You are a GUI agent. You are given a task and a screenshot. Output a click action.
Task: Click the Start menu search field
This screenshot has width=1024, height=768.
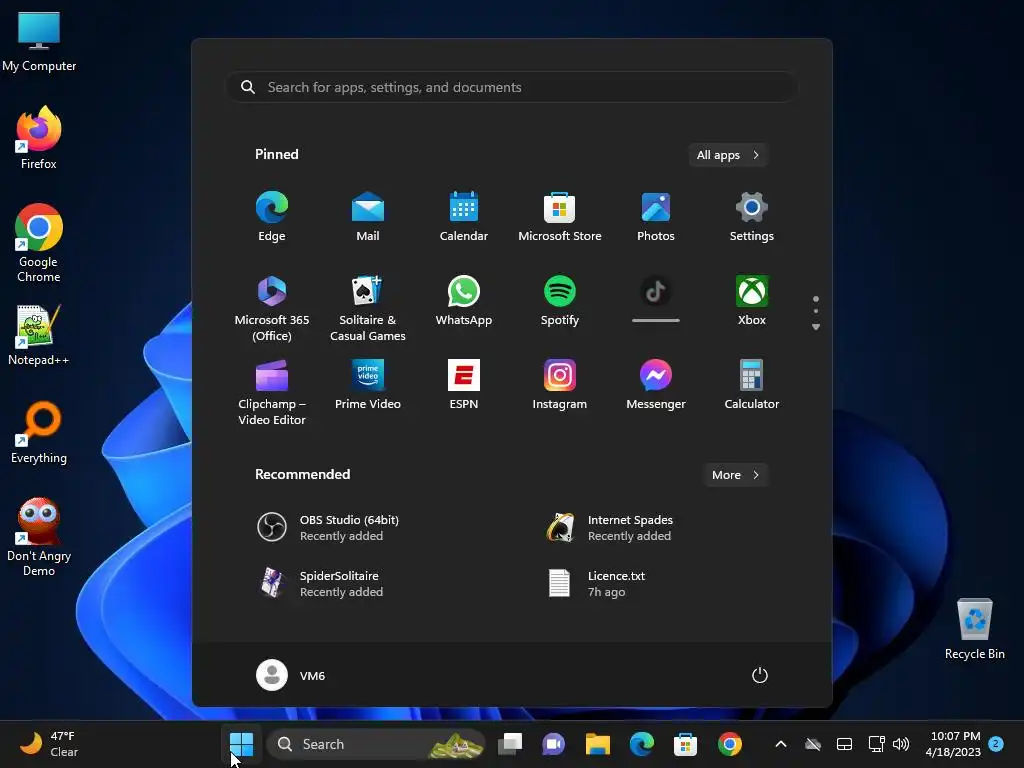point(512,87)
